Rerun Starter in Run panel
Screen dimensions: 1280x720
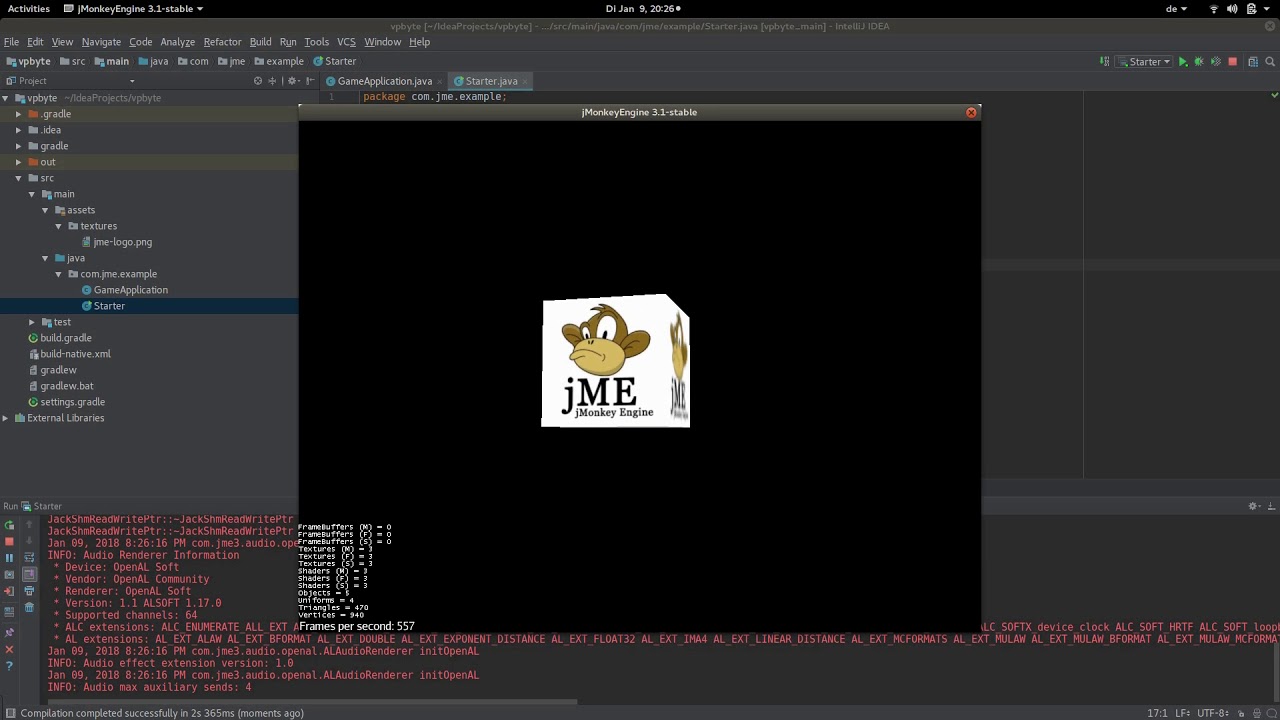click(x=9, y=525)
